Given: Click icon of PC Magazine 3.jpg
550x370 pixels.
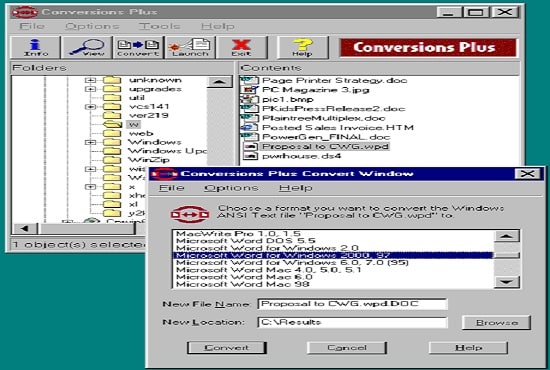Looking at the screenshot, I should (250, 90).
